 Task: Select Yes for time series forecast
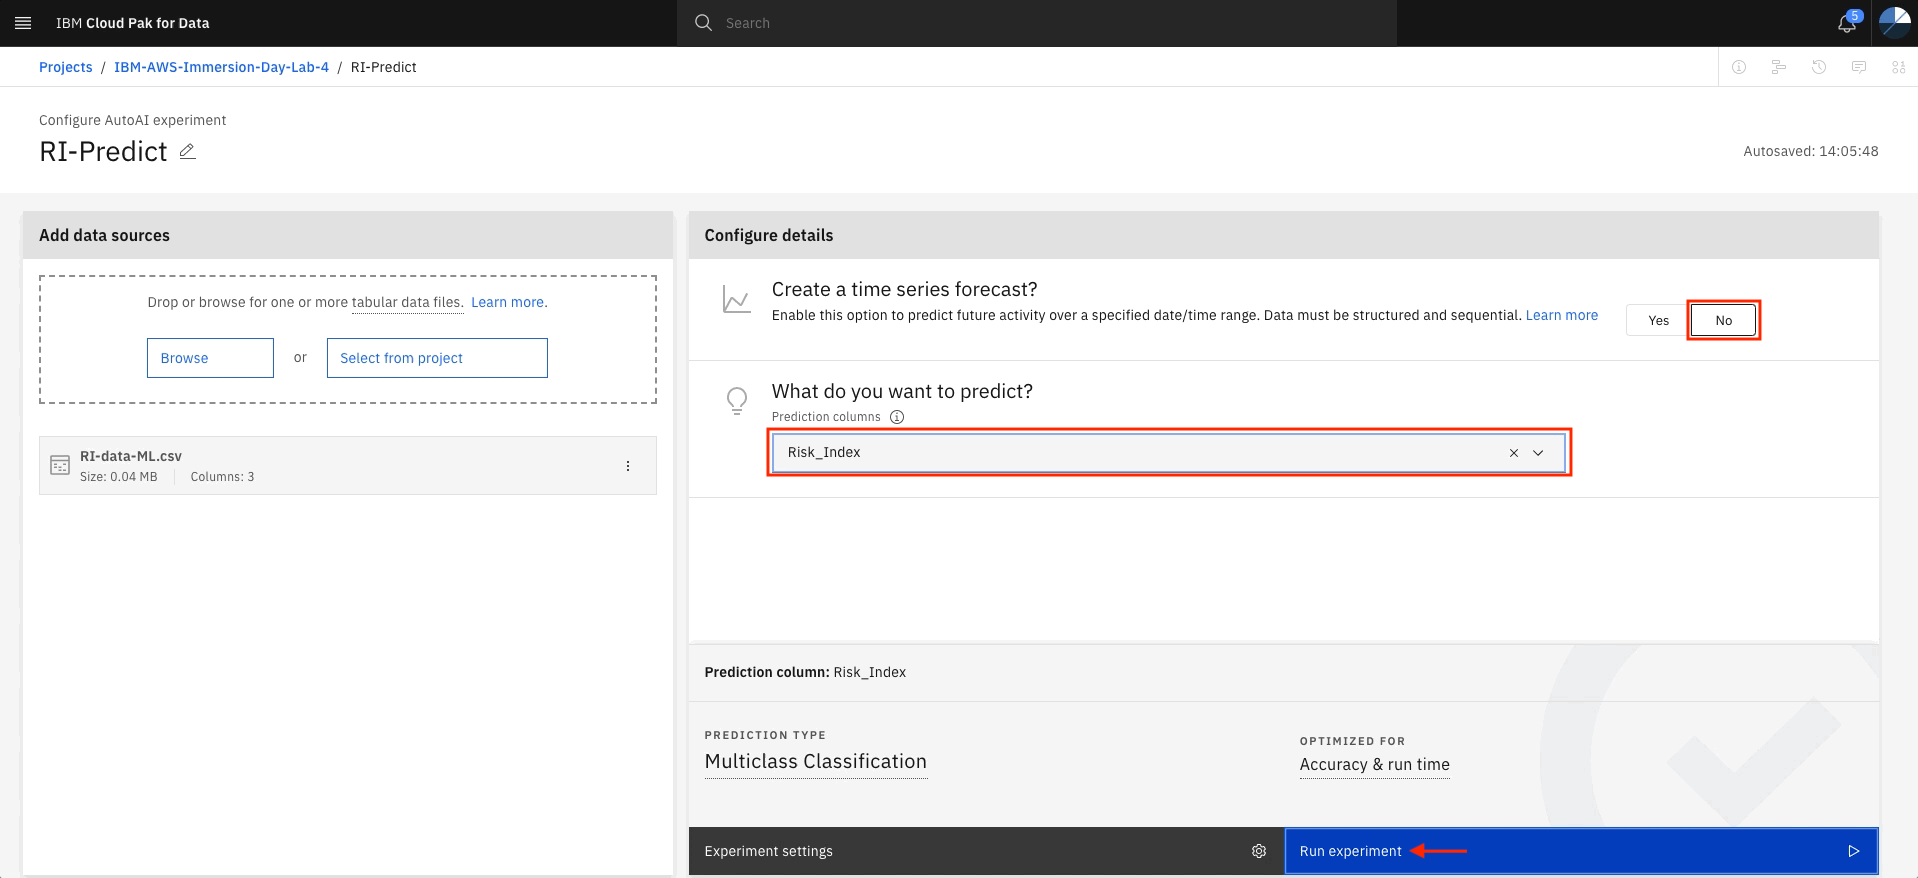(1658, 320)
